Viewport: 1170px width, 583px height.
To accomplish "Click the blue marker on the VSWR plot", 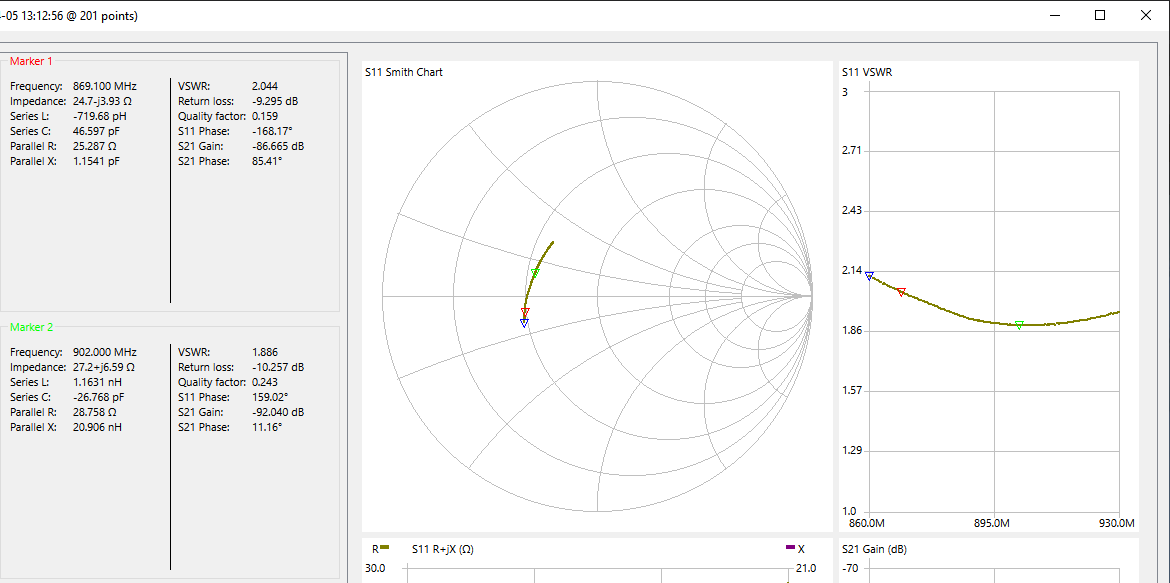I will [869, 276].
